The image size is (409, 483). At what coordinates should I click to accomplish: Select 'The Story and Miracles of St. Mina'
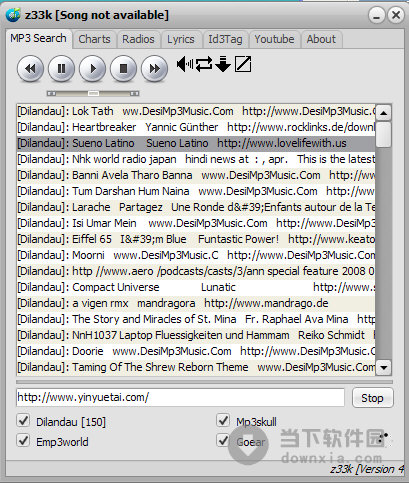[x=196, y=319]
